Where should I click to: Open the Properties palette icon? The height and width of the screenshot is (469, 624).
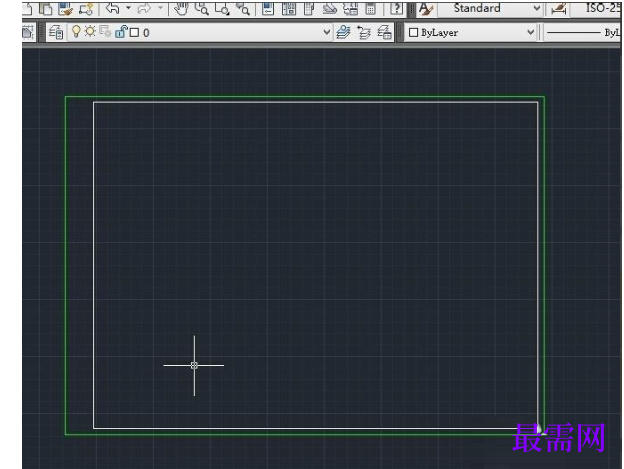coord(268,8)
